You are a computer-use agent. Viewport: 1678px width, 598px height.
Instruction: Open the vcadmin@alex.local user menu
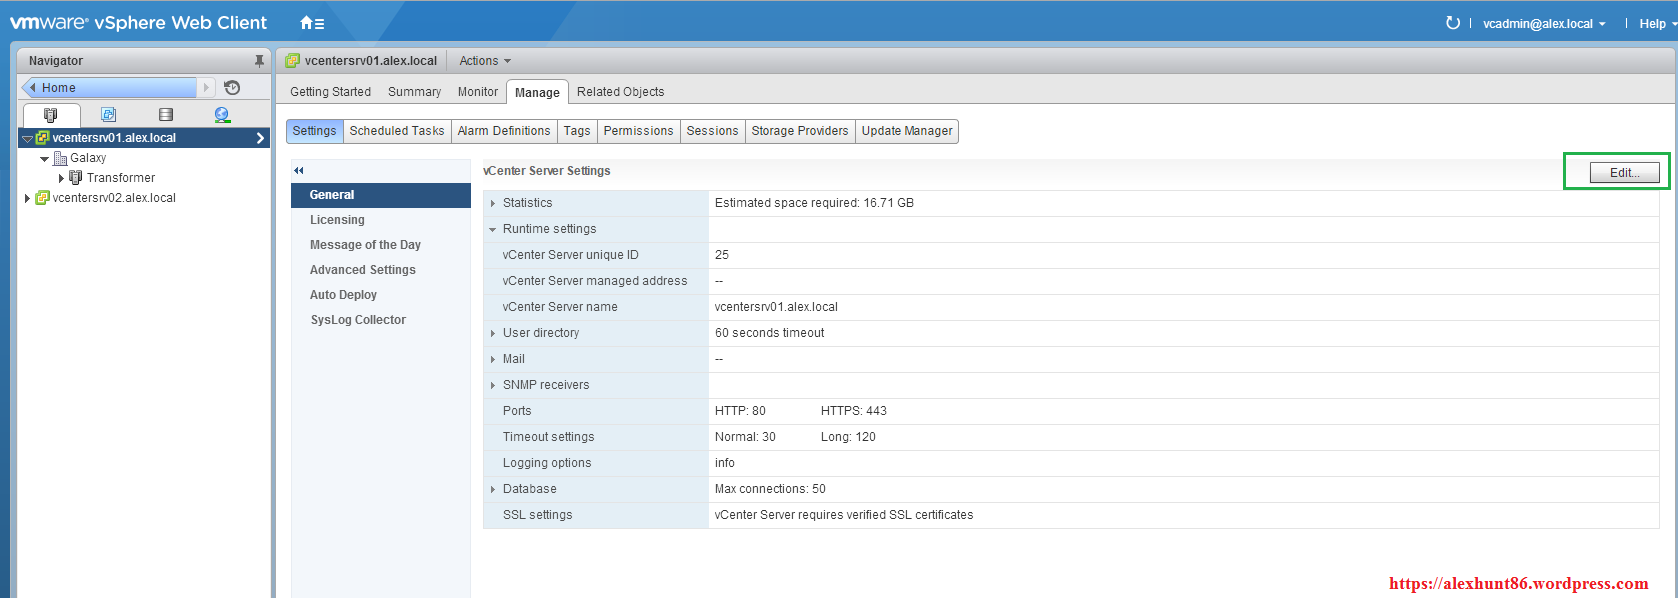(1543, 24)
